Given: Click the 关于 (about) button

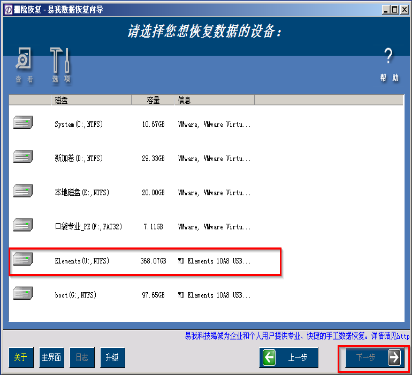Looking at the screenshot, I should (21, 357).
